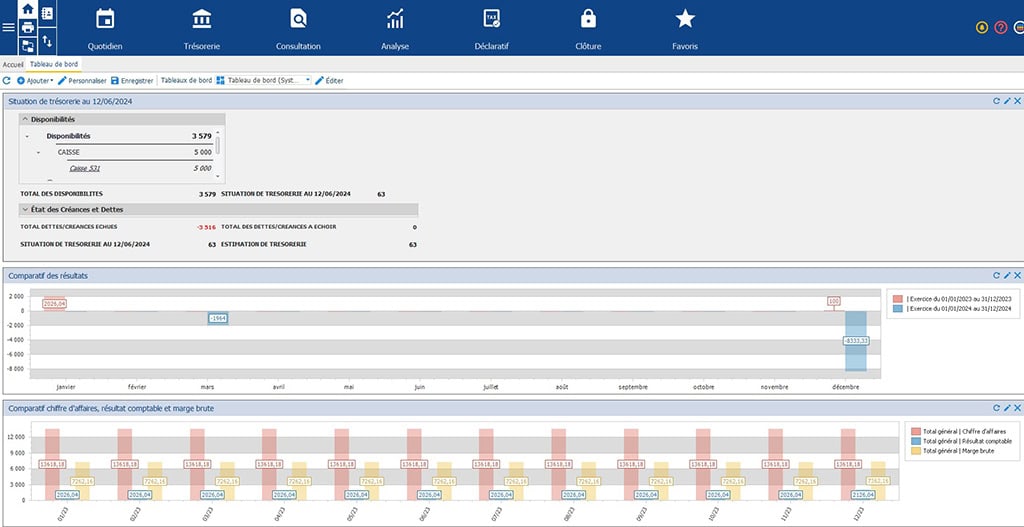The width and height of the screenshot is (1024, 527).
Task: Close the Situation de trésorerie panel
Action: click(1017, 101)
